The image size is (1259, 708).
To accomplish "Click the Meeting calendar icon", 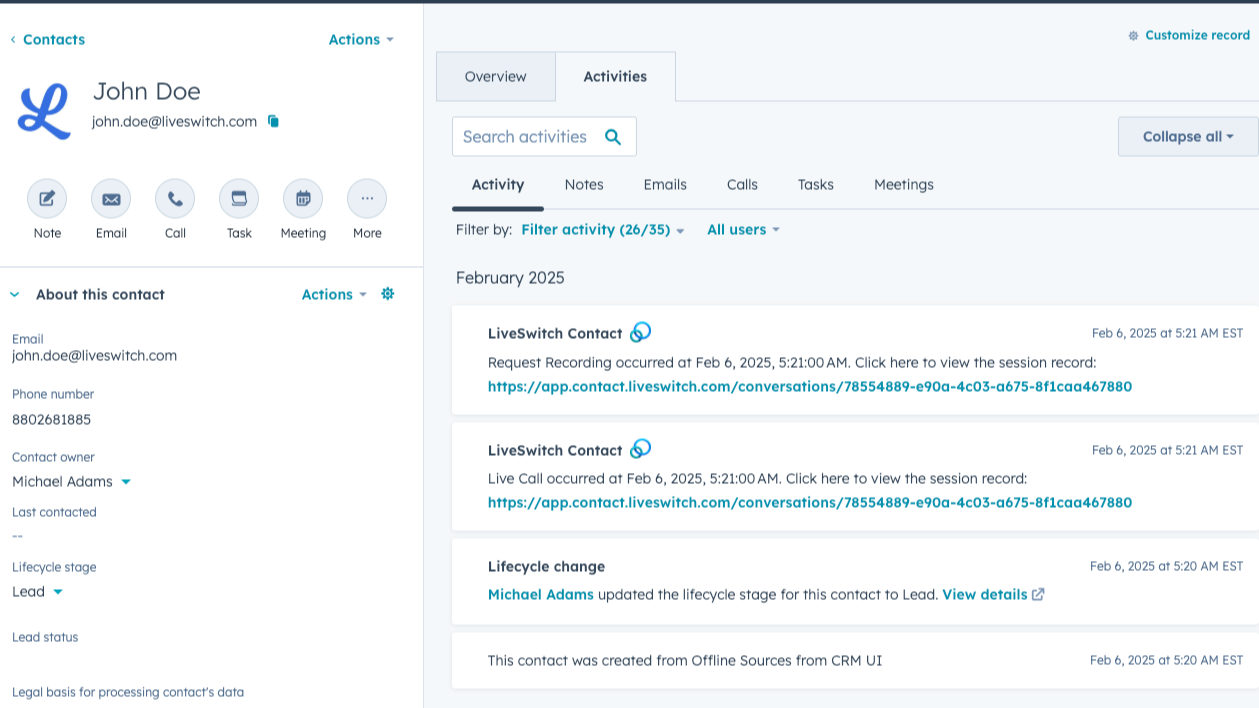I will (x=303, y=199).
